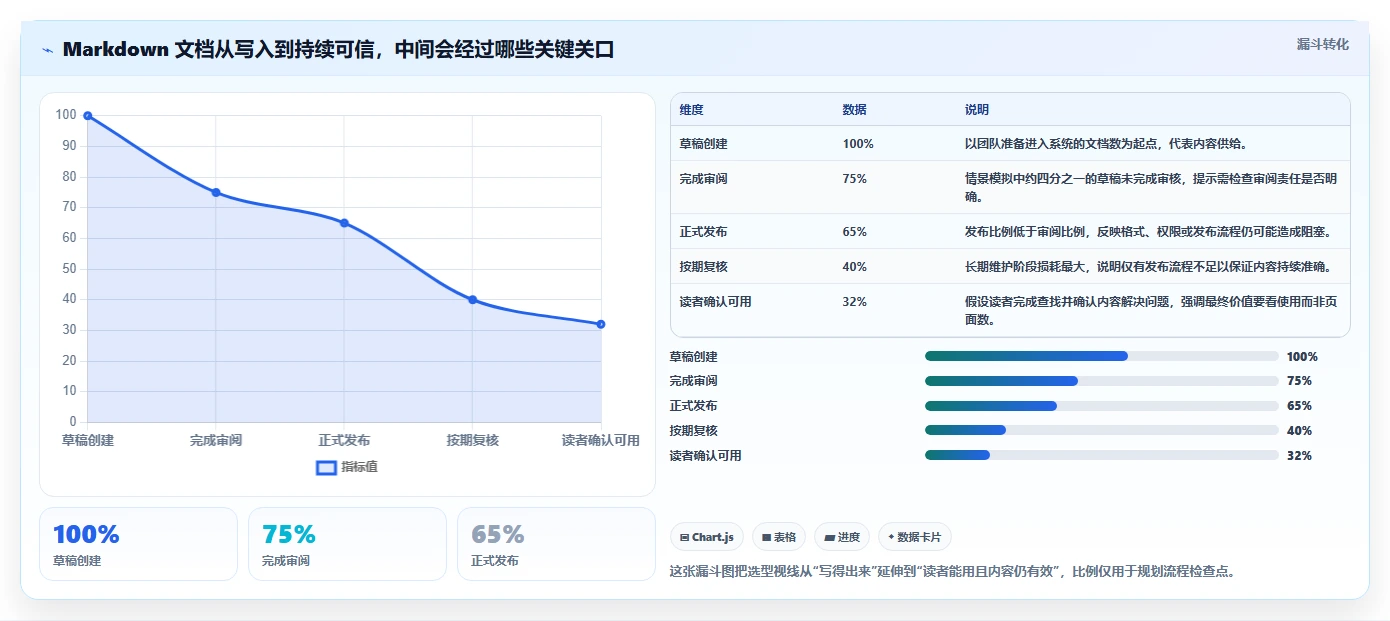Viewport: 1390px width, 621px height.
Task: Click the chart data point at 按期复核
Action: 472,300
